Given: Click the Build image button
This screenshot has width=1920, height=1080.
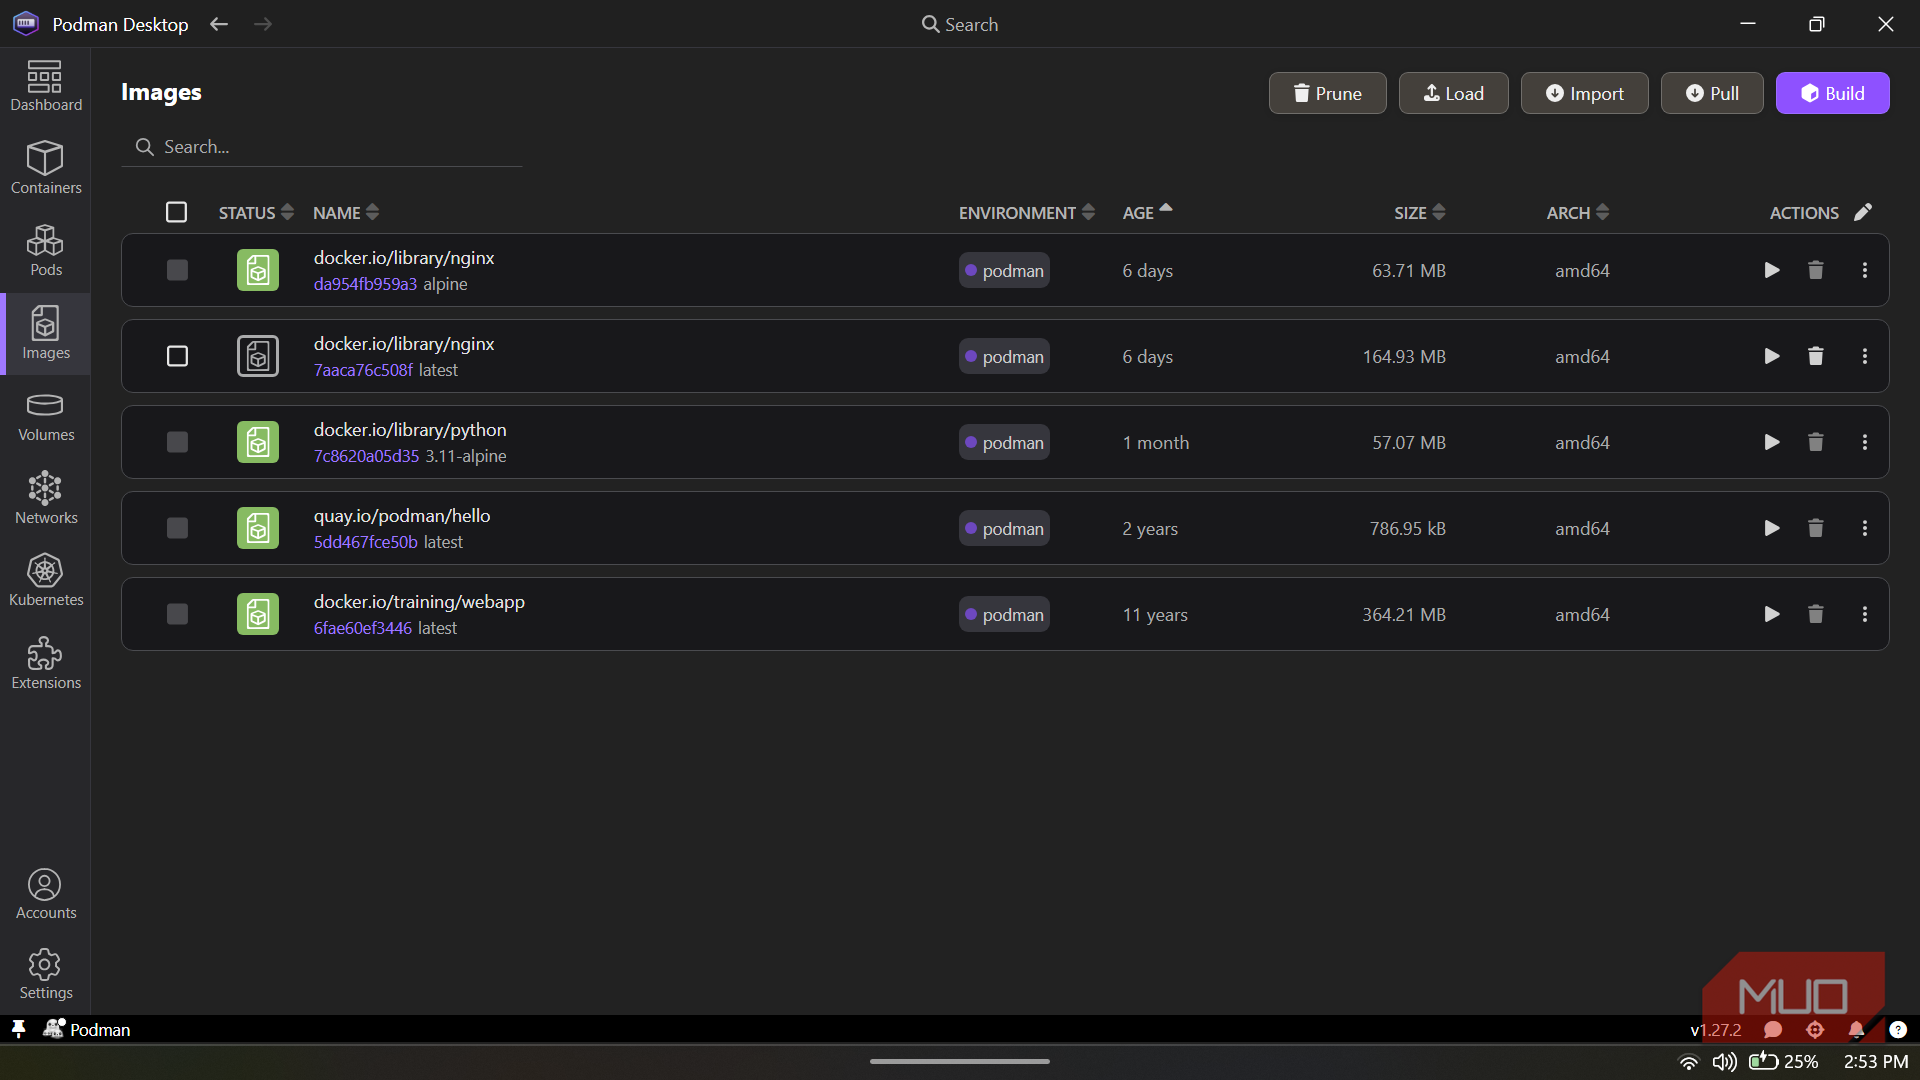Looking at the screenshot, I should [x=1832, y=93].
